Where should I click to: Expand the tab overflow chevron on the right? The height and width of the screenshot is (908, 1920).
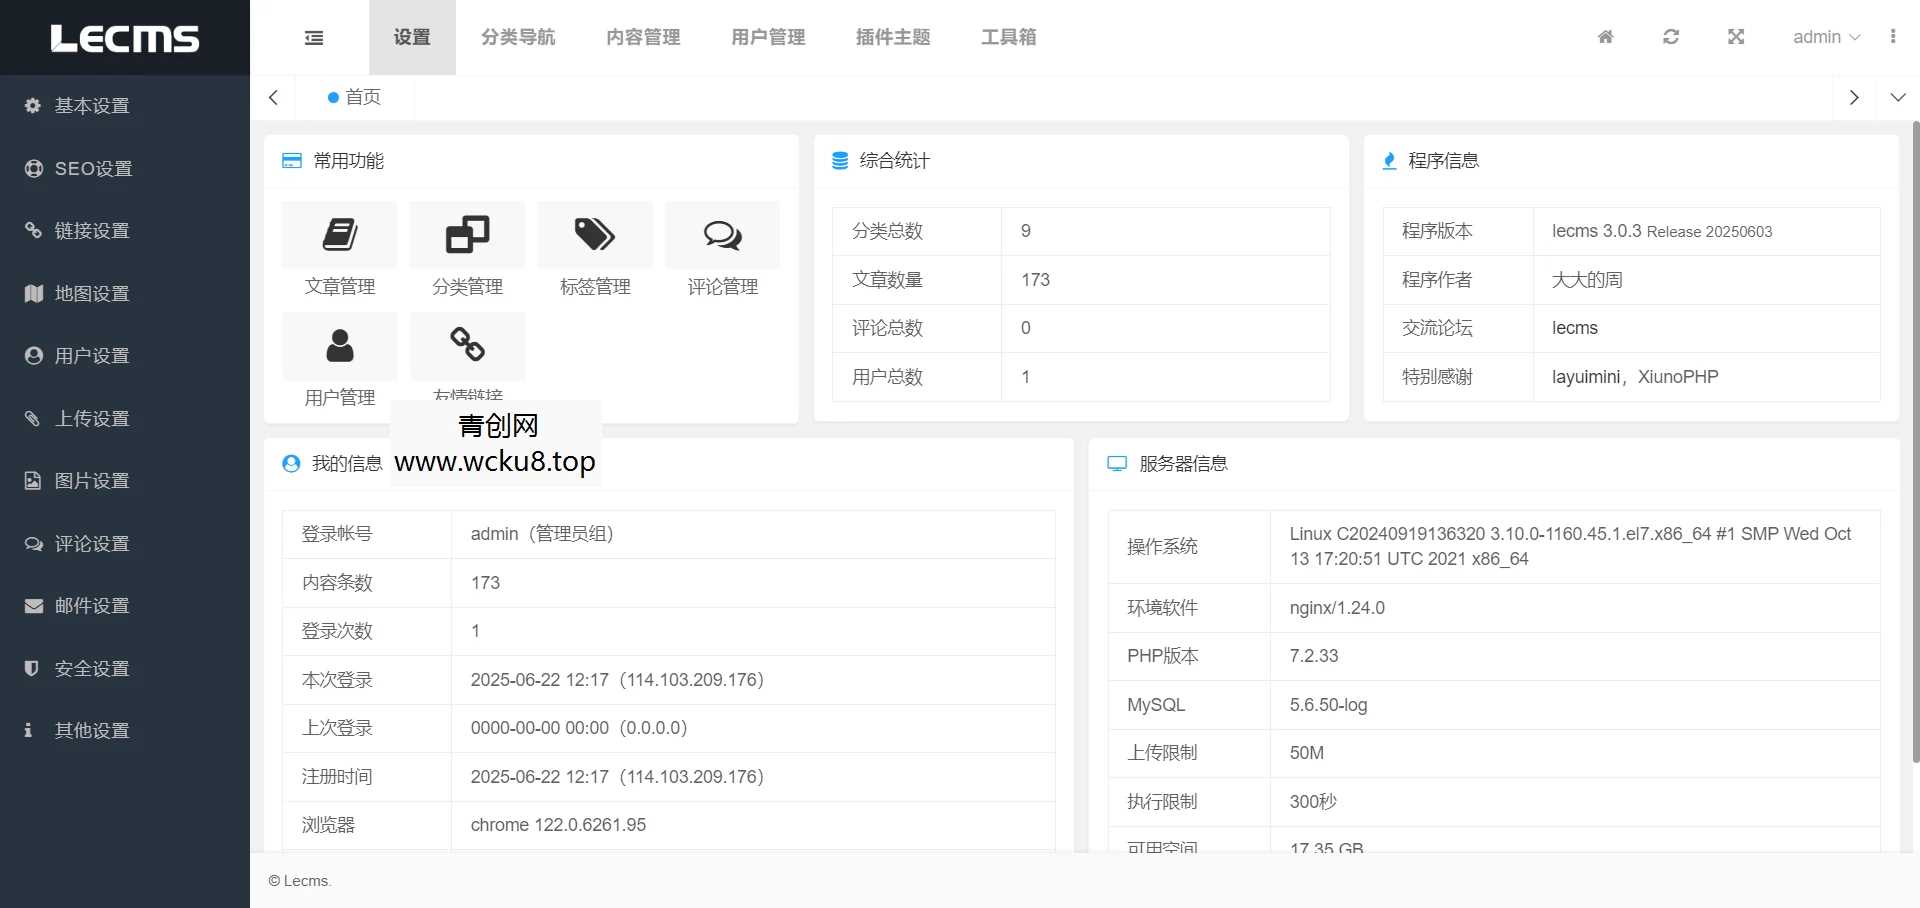pyautogui.click(x=1898, y=97)
